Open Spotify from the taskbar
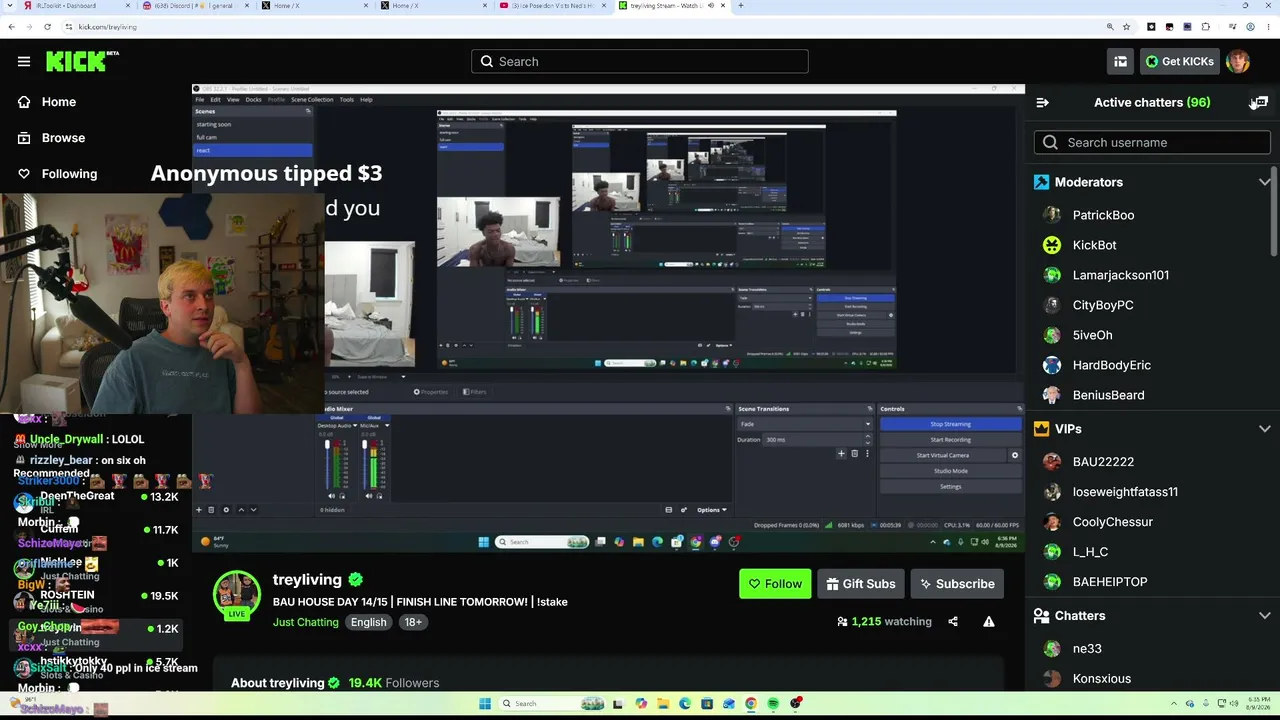The image size is (1280, 720). click(x=773, y=704)
